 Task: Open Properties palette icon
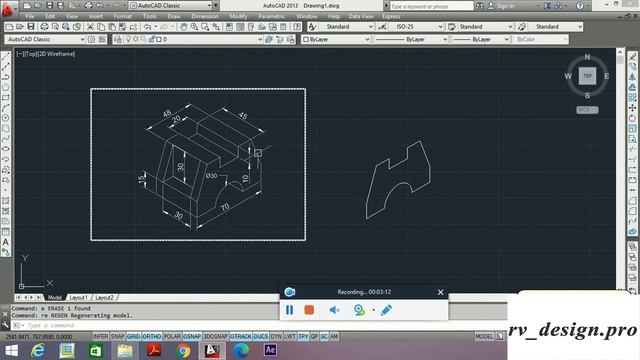(x=229, y=27)
